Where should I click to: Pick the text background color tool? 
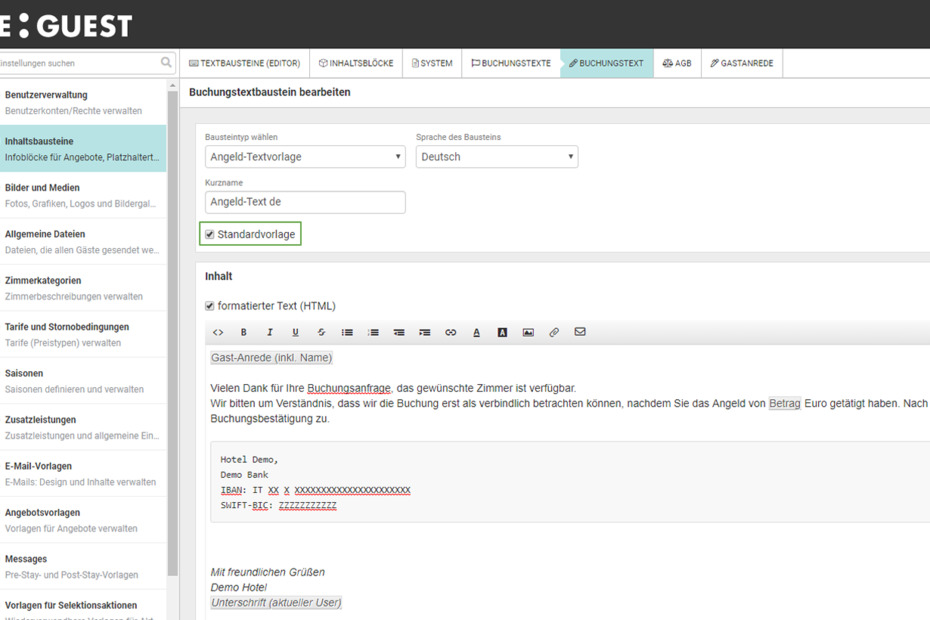(502, 332)
